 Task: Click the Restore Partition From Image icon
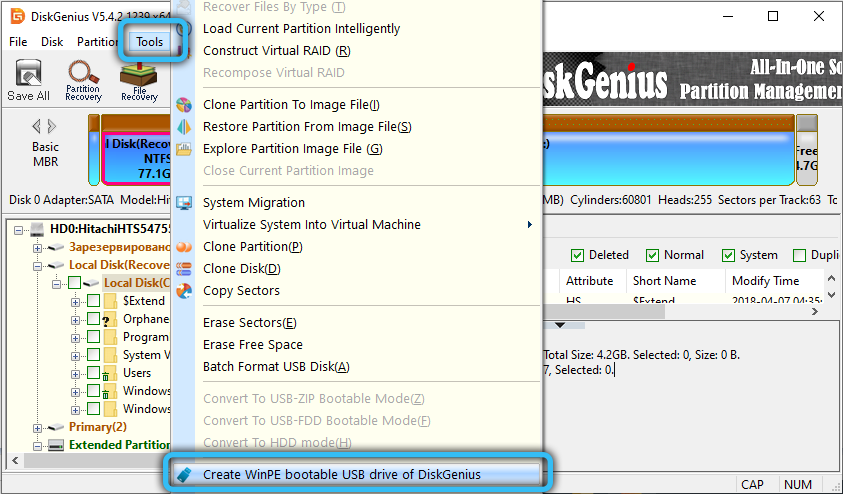click(183, 127)
